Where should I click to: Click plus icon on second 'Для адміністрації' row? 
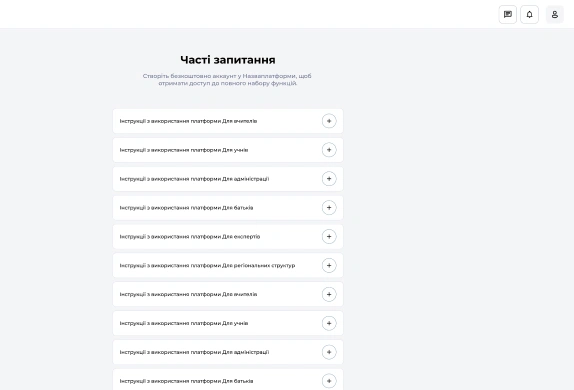coord(329,352)
